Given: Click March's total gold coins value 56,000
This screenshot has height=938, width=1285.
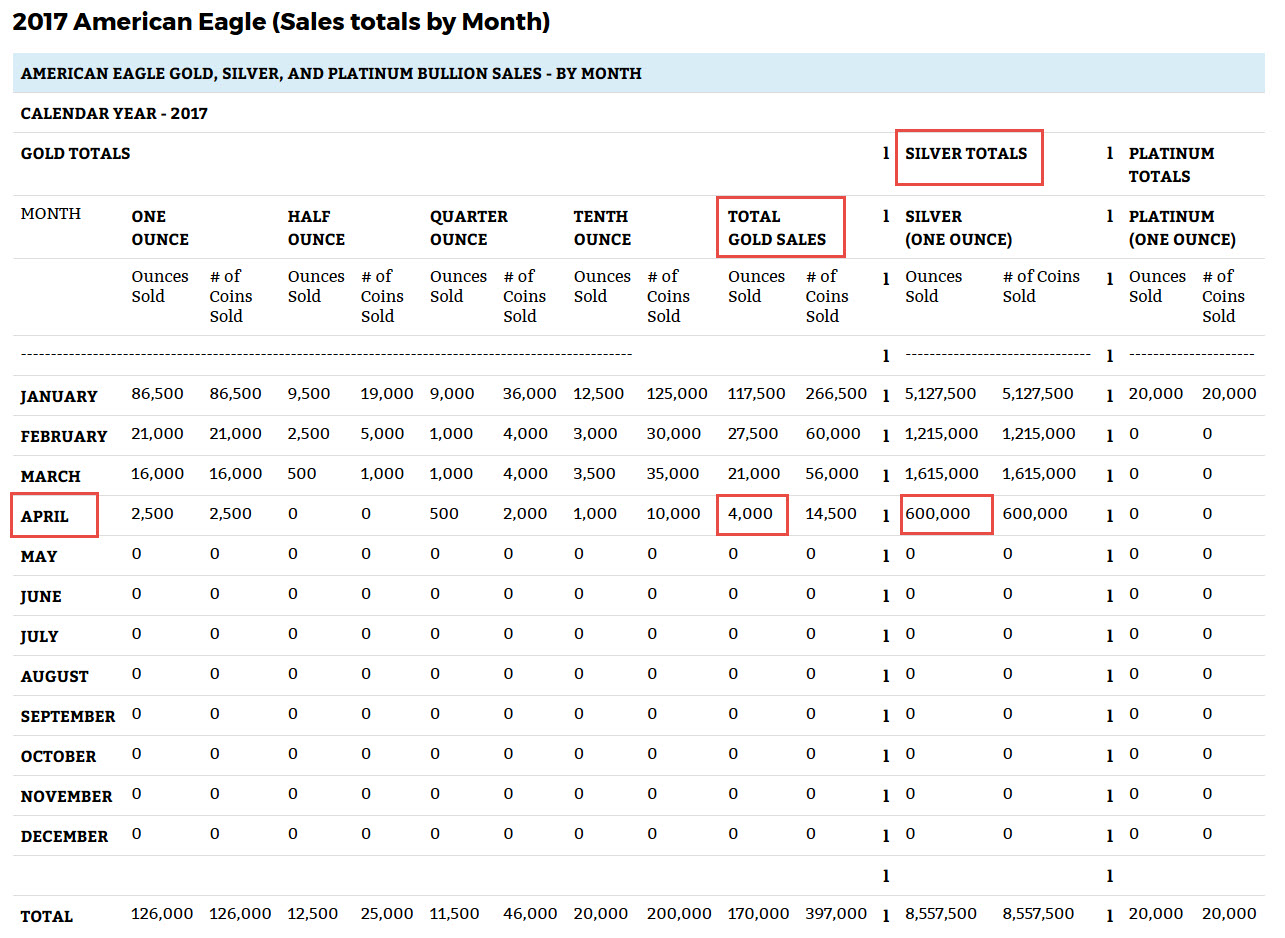Looking at the screenshot, I should coord(833,474).
